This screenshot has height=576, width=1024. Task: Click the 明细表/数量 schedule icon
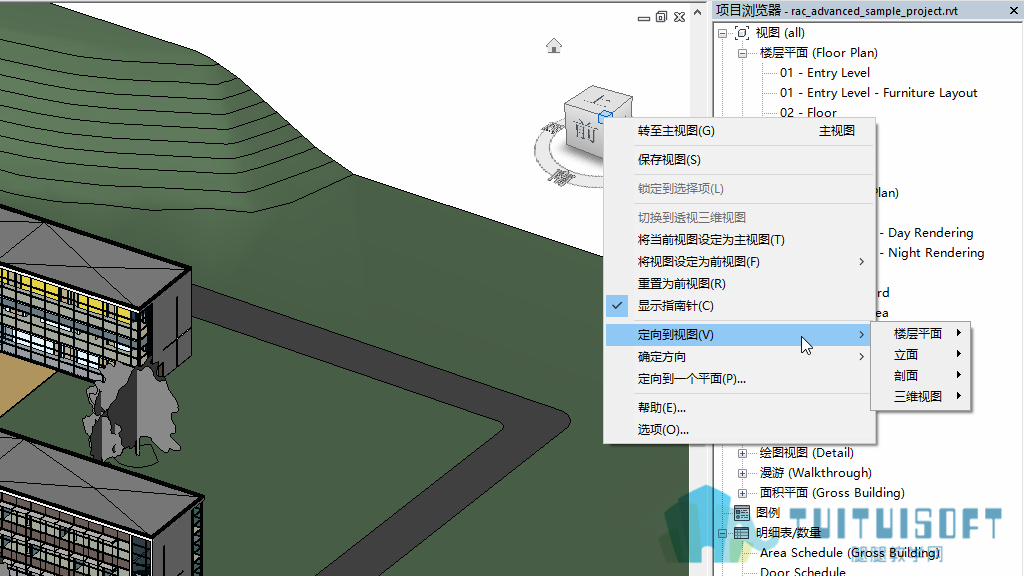click(742, 533)
